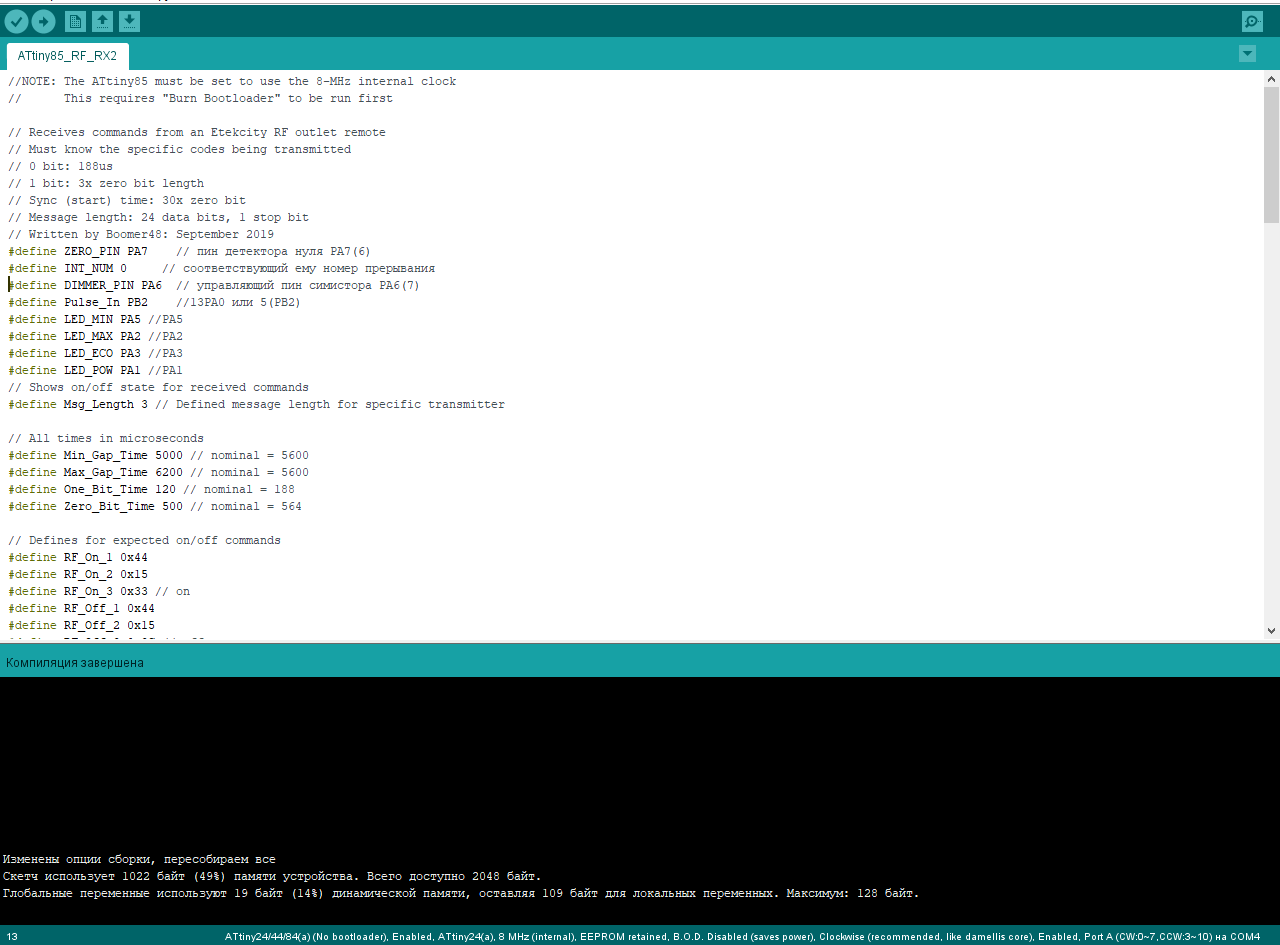Open the Serial Monitor
Viewport: 1280px width, 945px height.
pyautogui.click(x=1251, y=22)
